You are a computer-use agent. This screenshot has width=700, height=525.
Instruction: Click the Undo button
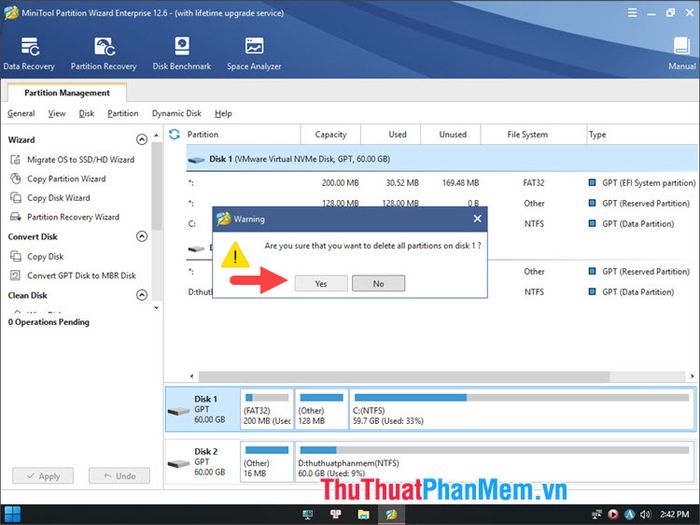coord(120,476)
